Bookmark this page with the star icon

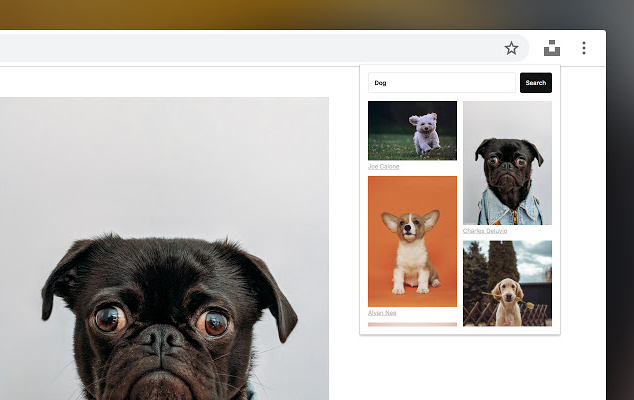(511, 48)
